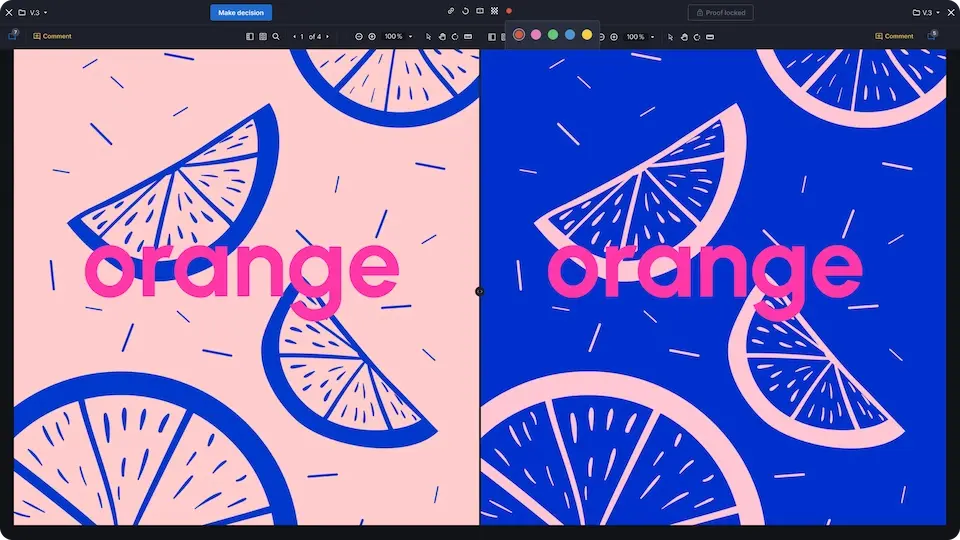This screenshot has height=540, width=960.
Task: Zoom out in the left pane
Action: coord(359,36)
